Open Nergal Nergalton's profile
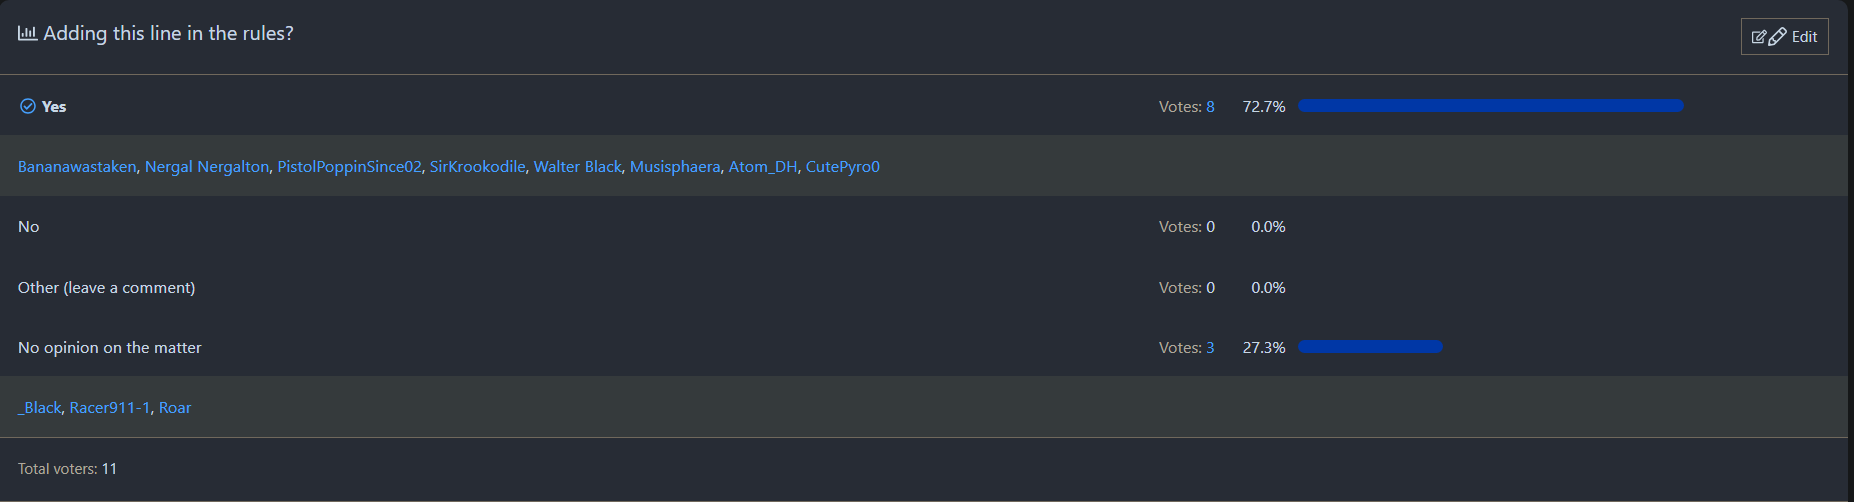Screen dimensions: 1854x502 tap(207, 167)
